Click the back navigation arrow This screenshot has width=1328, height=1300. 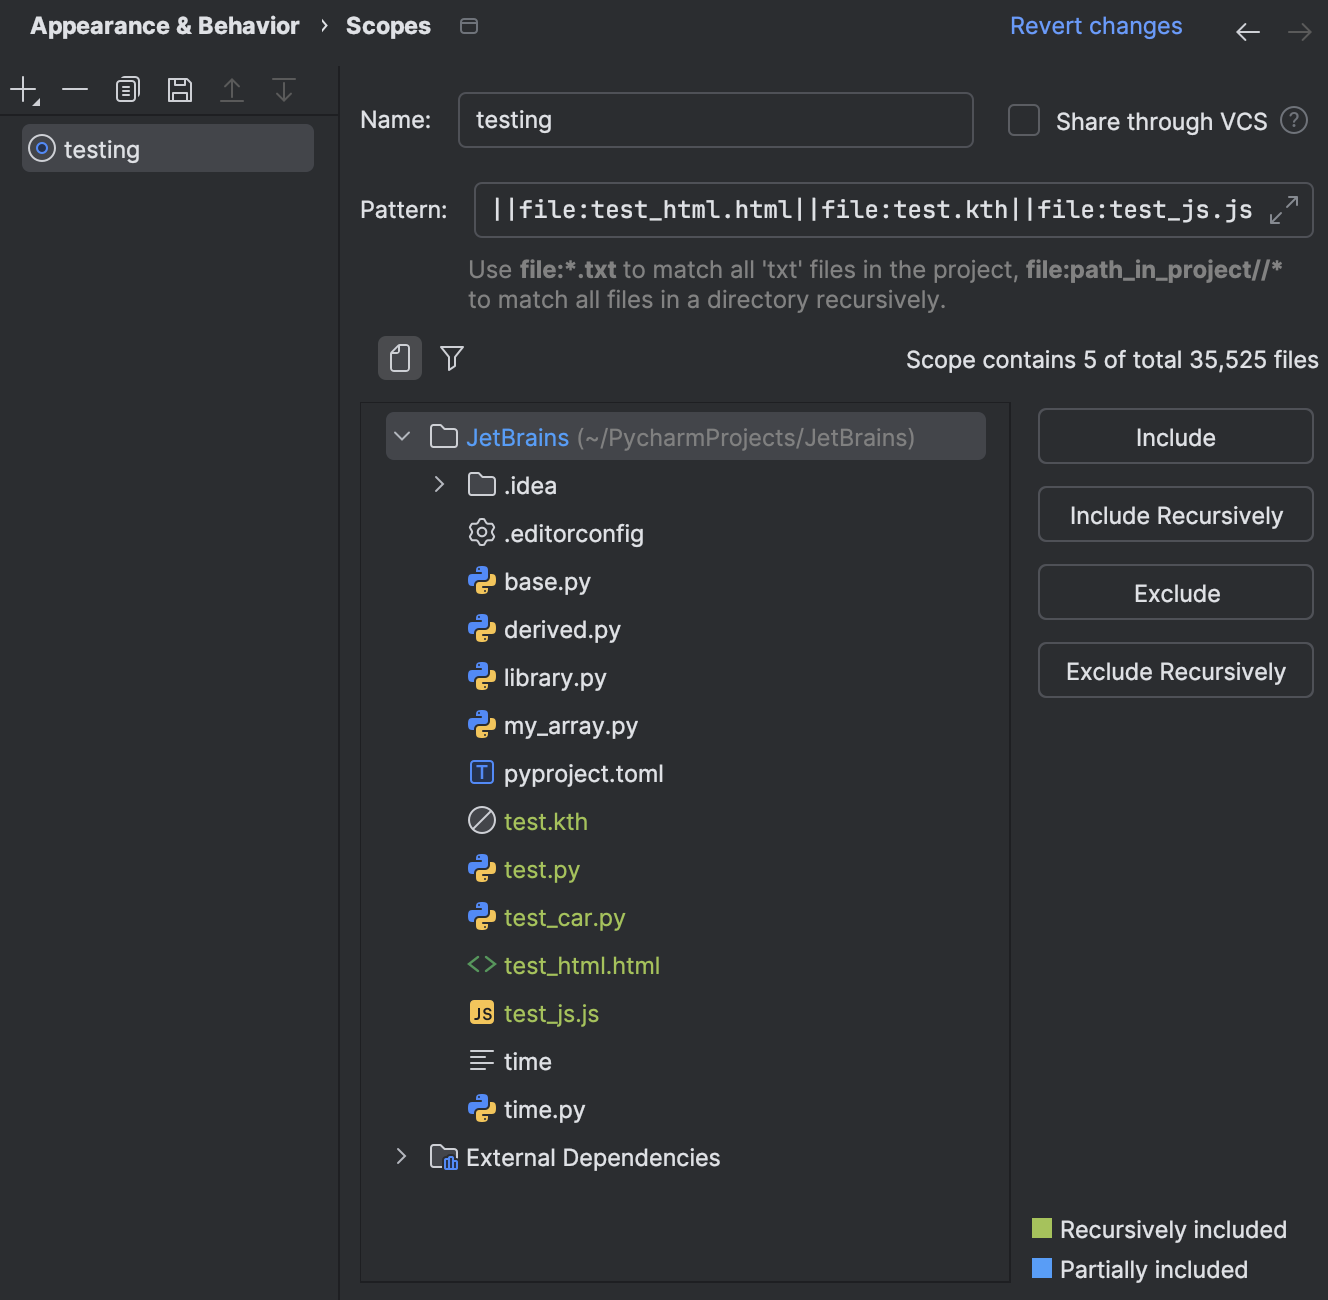click(1247, 31)
